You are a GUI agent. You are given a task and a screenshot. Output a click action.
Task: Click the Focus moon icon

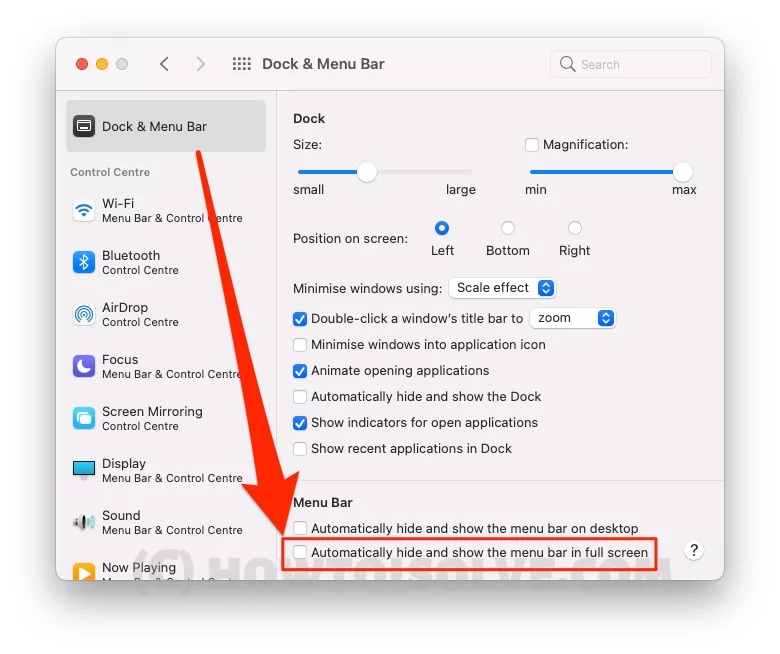tap(84, 366)
